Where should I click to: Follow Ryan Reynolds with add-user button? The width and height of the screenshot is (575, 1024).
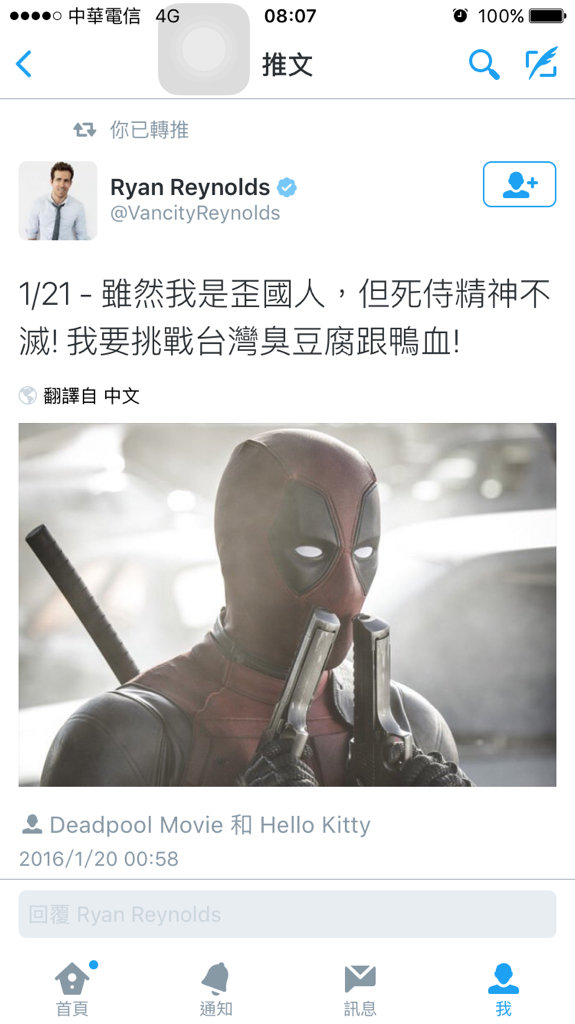click(x=519, y=184)
